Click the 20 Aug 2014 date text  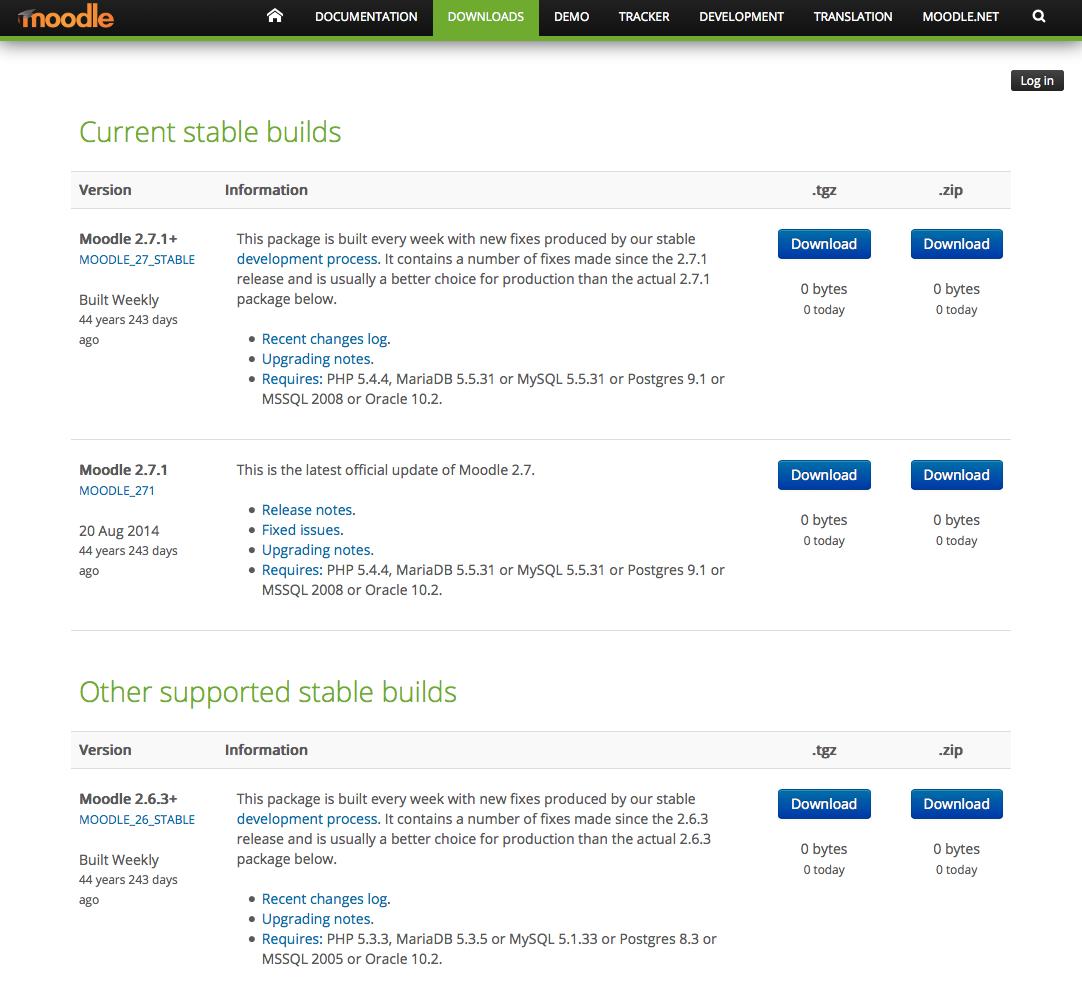tap(119, 531)
